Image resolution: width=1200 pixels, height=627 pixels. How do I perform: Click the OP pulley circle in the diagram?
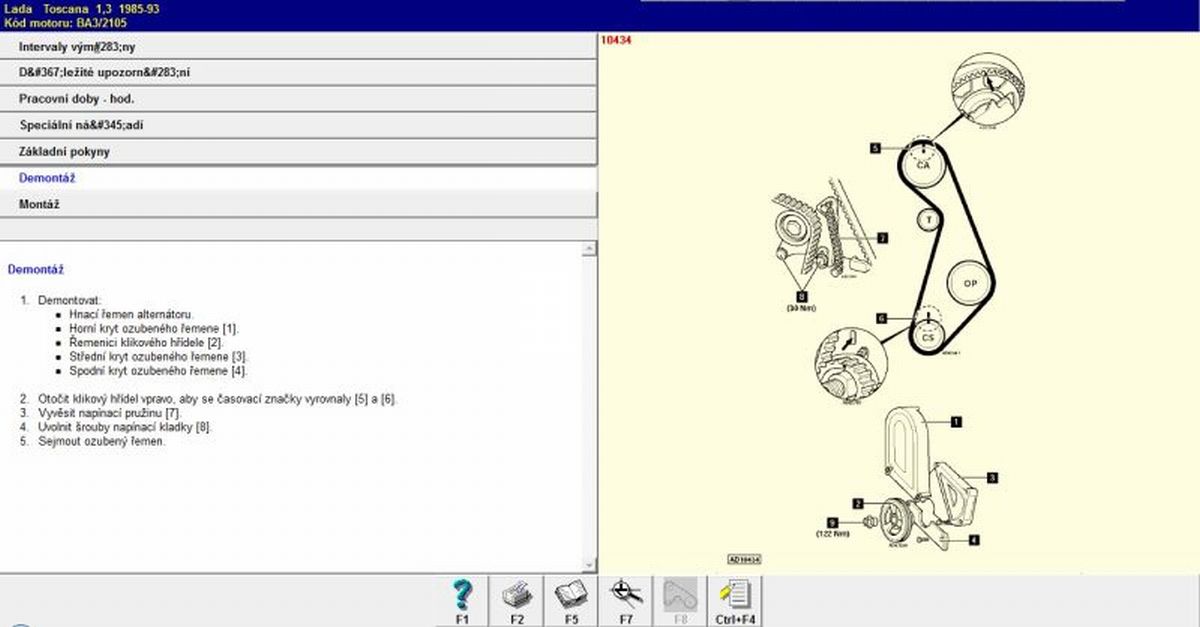(x=969, y=284)
